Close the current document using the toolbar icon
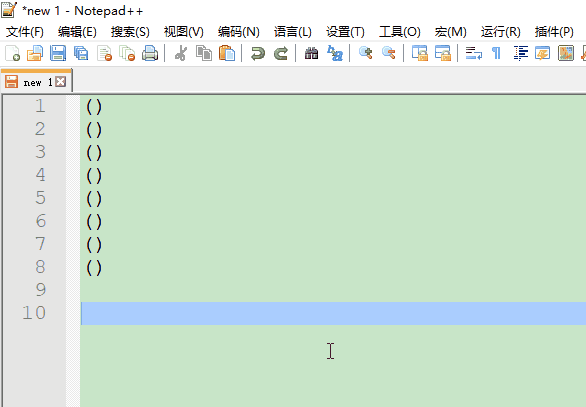This screenshot has width=586, height=407. [x=104, y=53]
